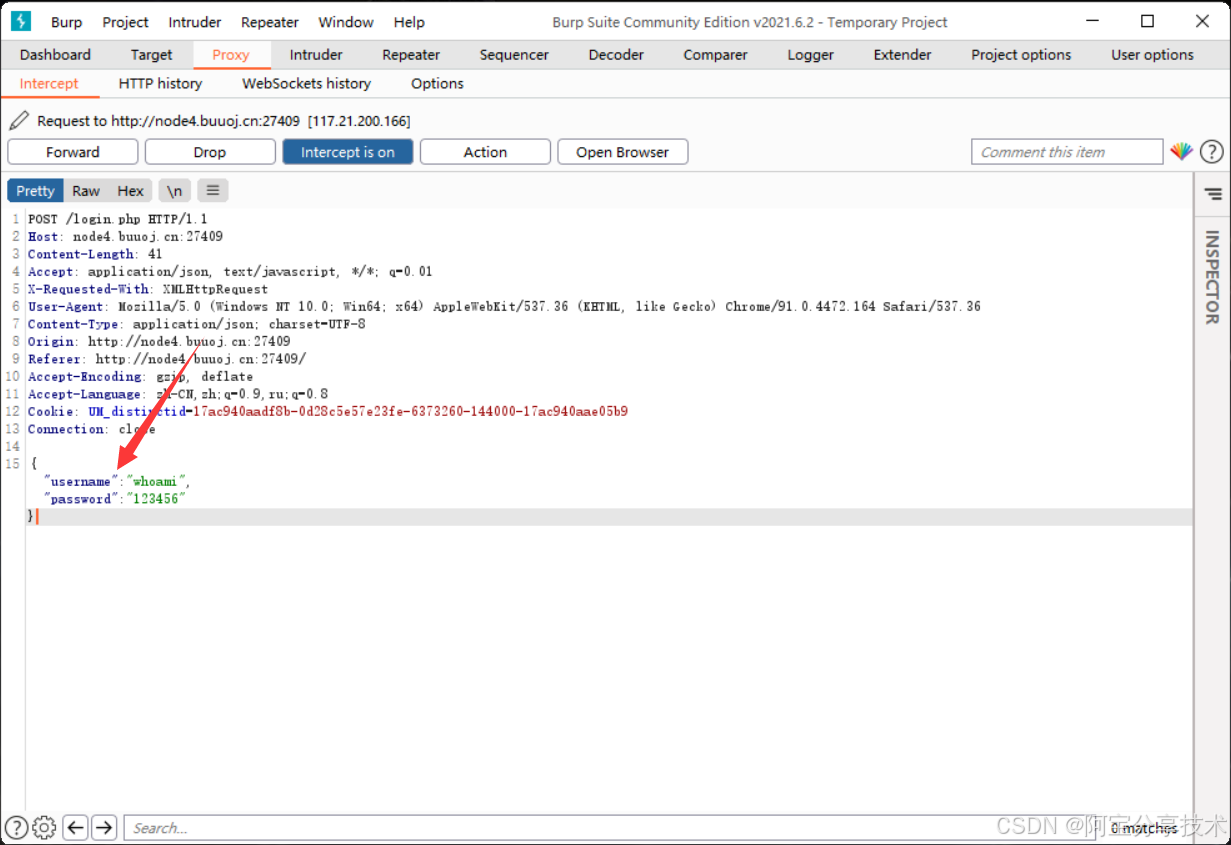1231x845 pixels.
Task: Open the Help menu
Action: click(x=409, y=22)
